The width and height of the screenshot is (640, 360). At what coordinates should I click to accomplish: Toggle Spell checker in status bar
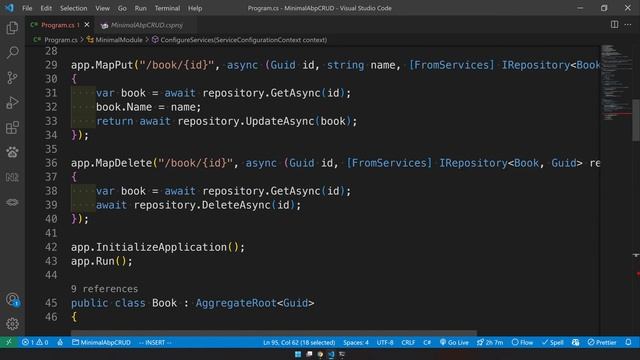[x=553, y=342]
